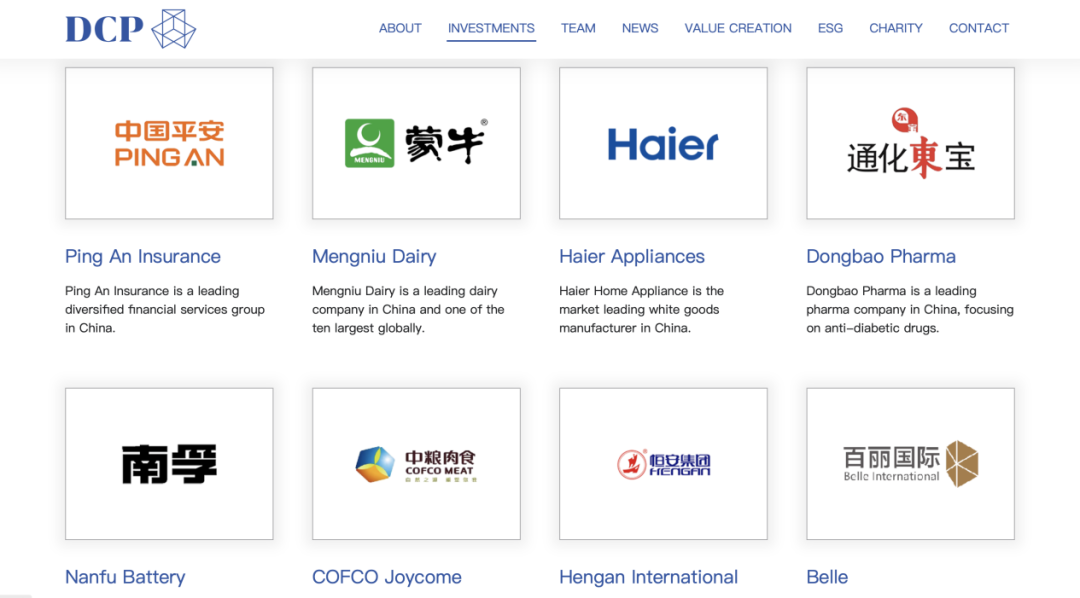Open the Hengan International title link
1080x598 pixels.
pyautogui.click(x=648, y=577)
